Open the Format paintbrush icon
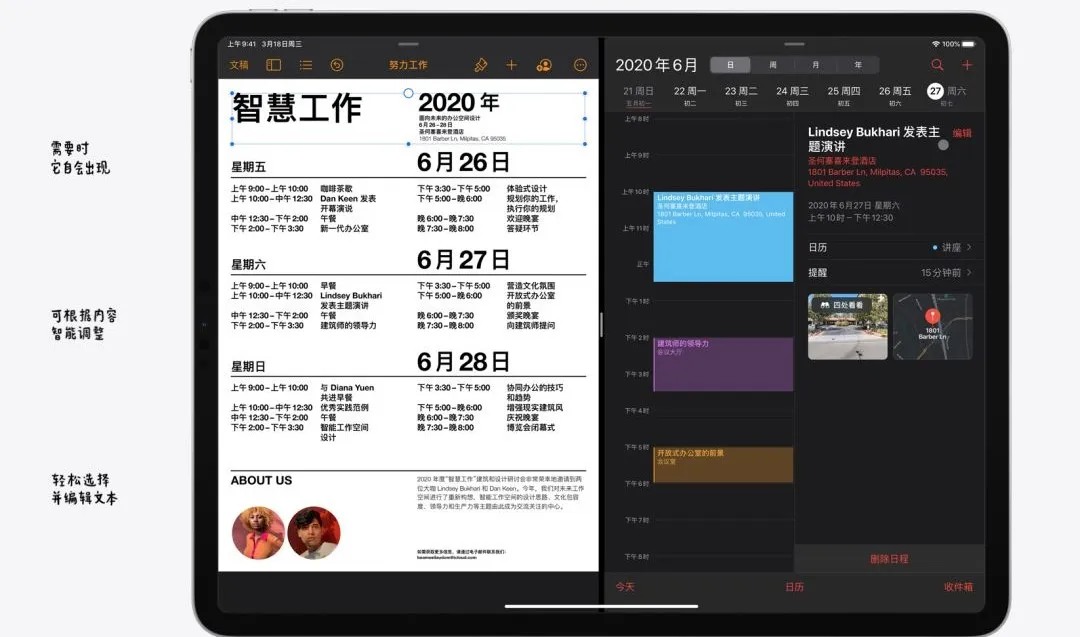 [480, 64]
